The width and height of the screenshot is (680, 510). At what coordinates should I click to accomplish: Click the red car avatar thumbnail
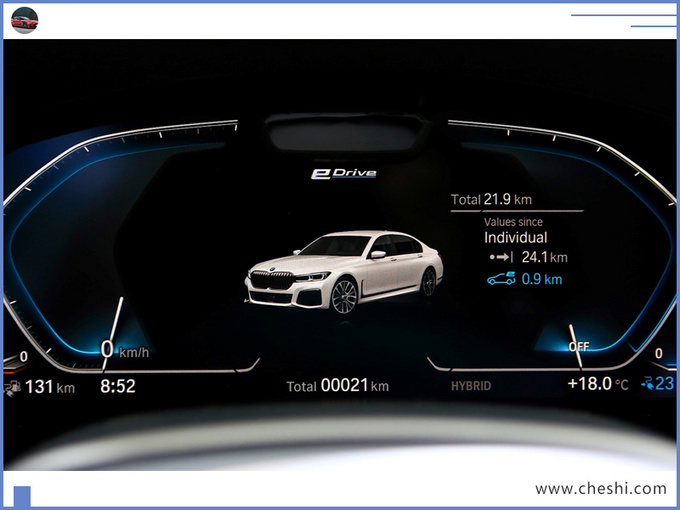point(24,19)
